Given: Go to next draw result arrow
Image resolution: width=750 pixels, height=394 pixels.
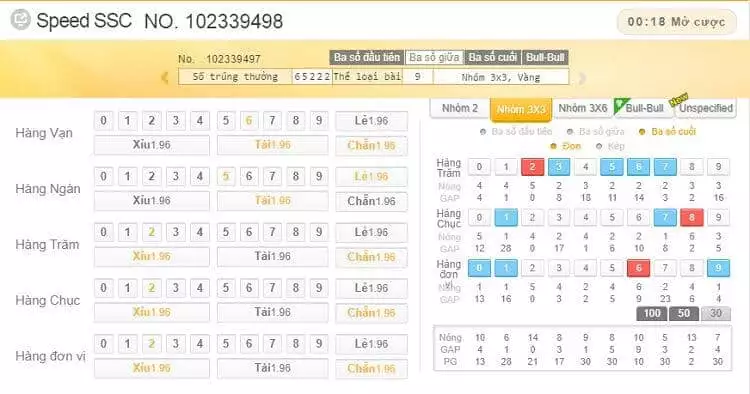Looking at the screenshot, I should tap(582, 77).
